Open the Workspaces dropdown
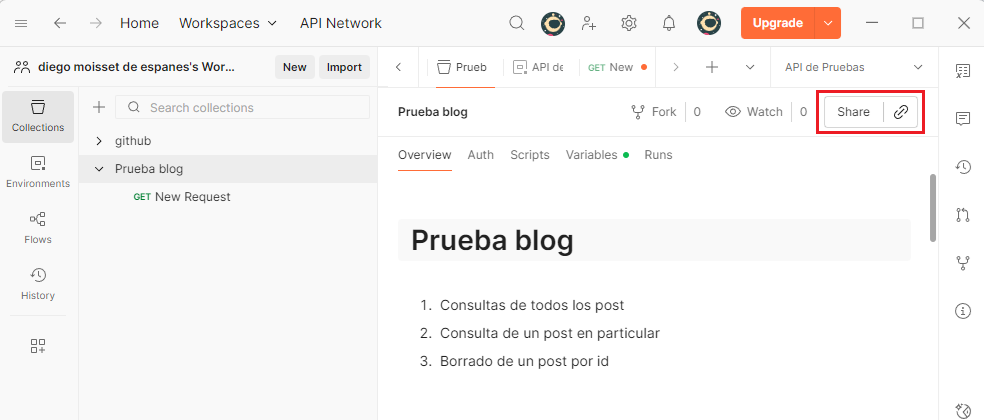Image resolution: width=984 pixels, height=420 pixels. [228, 23]
